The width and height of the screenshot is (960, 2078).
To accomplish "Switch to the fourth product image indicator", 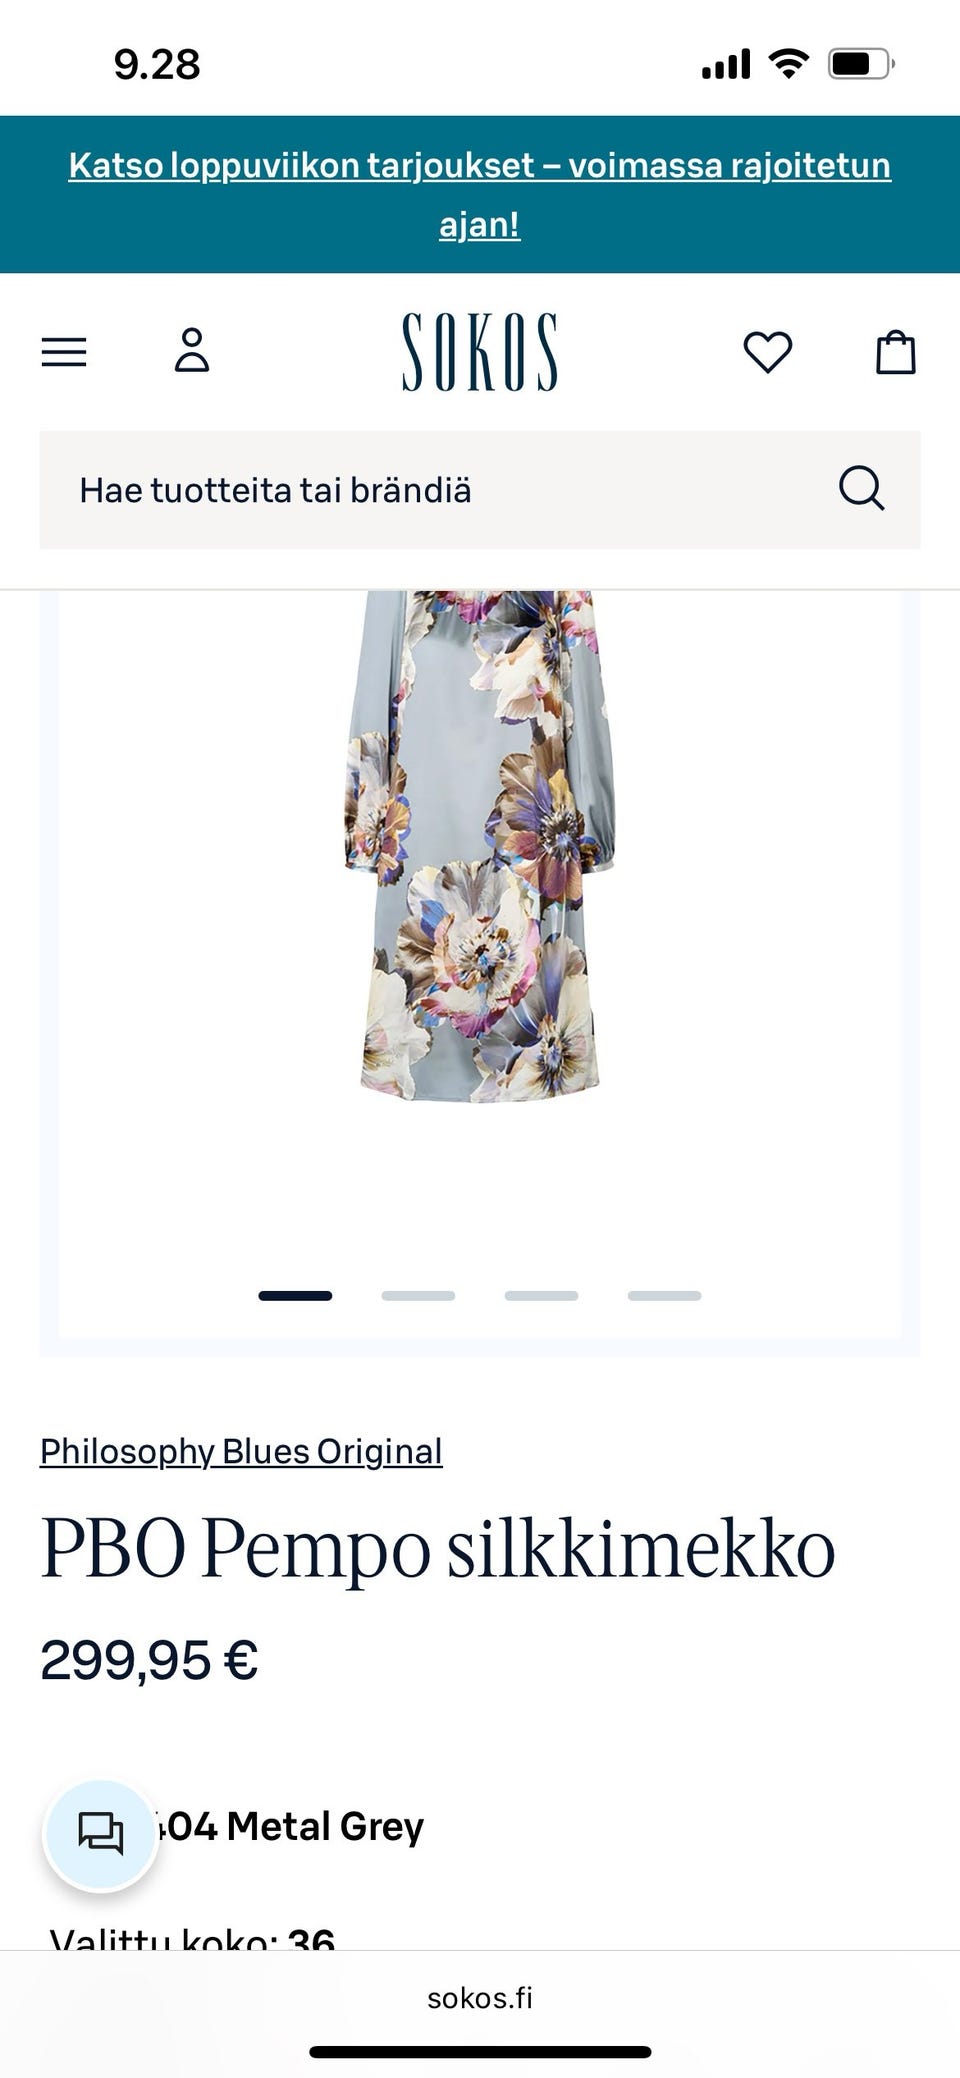I will tap(664, 1296).
